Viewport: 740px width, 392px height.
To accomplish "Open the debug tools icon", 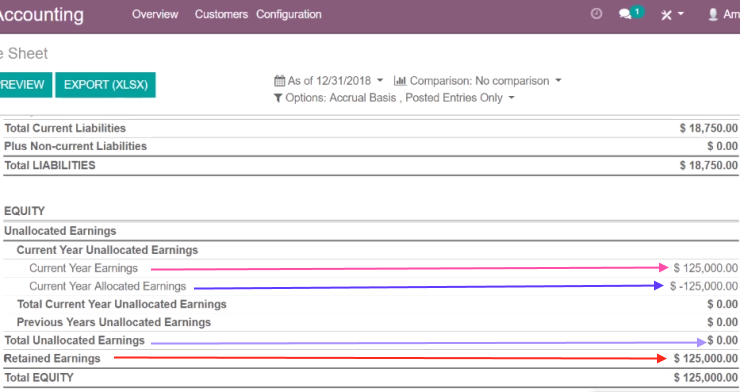I will [666, 15].
